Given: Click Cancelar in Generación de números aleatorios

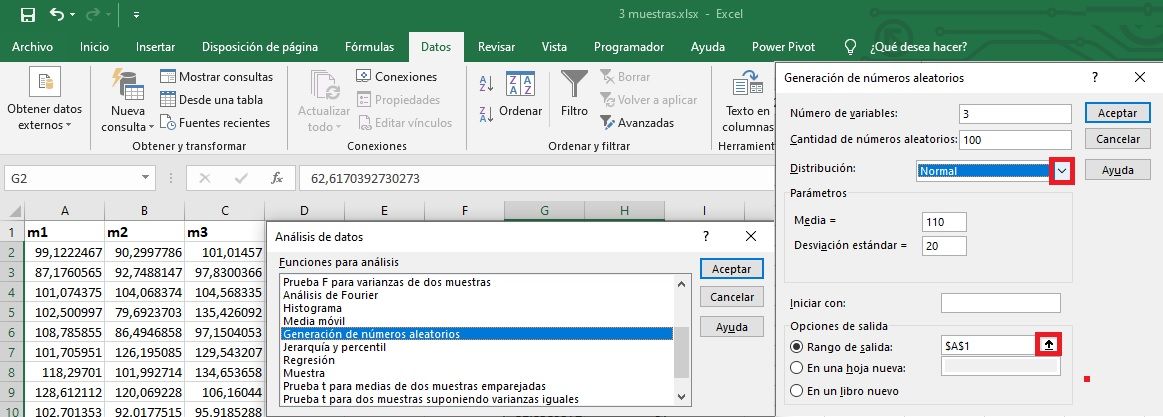Looking at the screenshot, I should point(1117,139).
